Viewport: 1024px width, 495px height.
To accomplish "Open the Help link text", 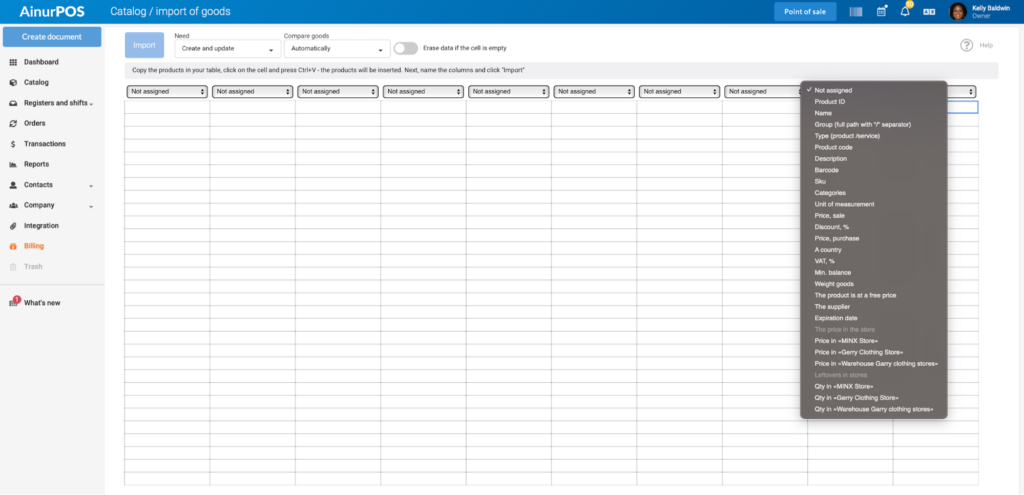I will [x=985, y=46].
